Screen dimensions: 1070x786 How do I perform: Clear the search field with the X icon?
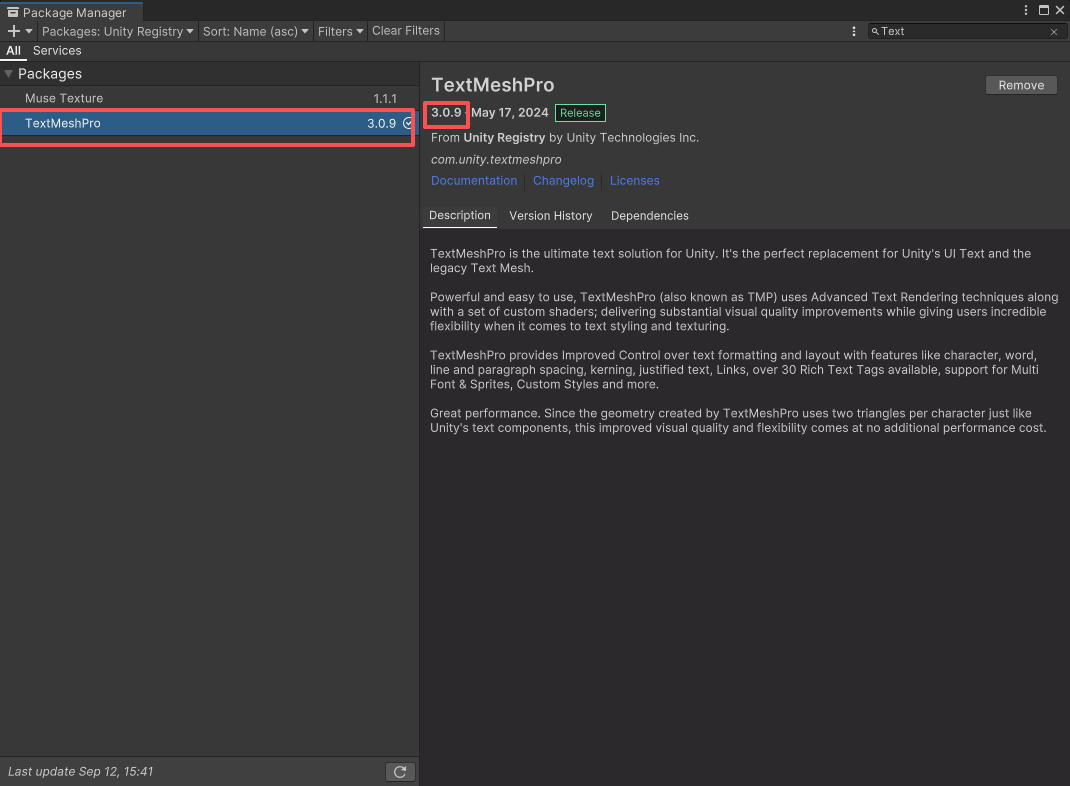(1054, 31)
